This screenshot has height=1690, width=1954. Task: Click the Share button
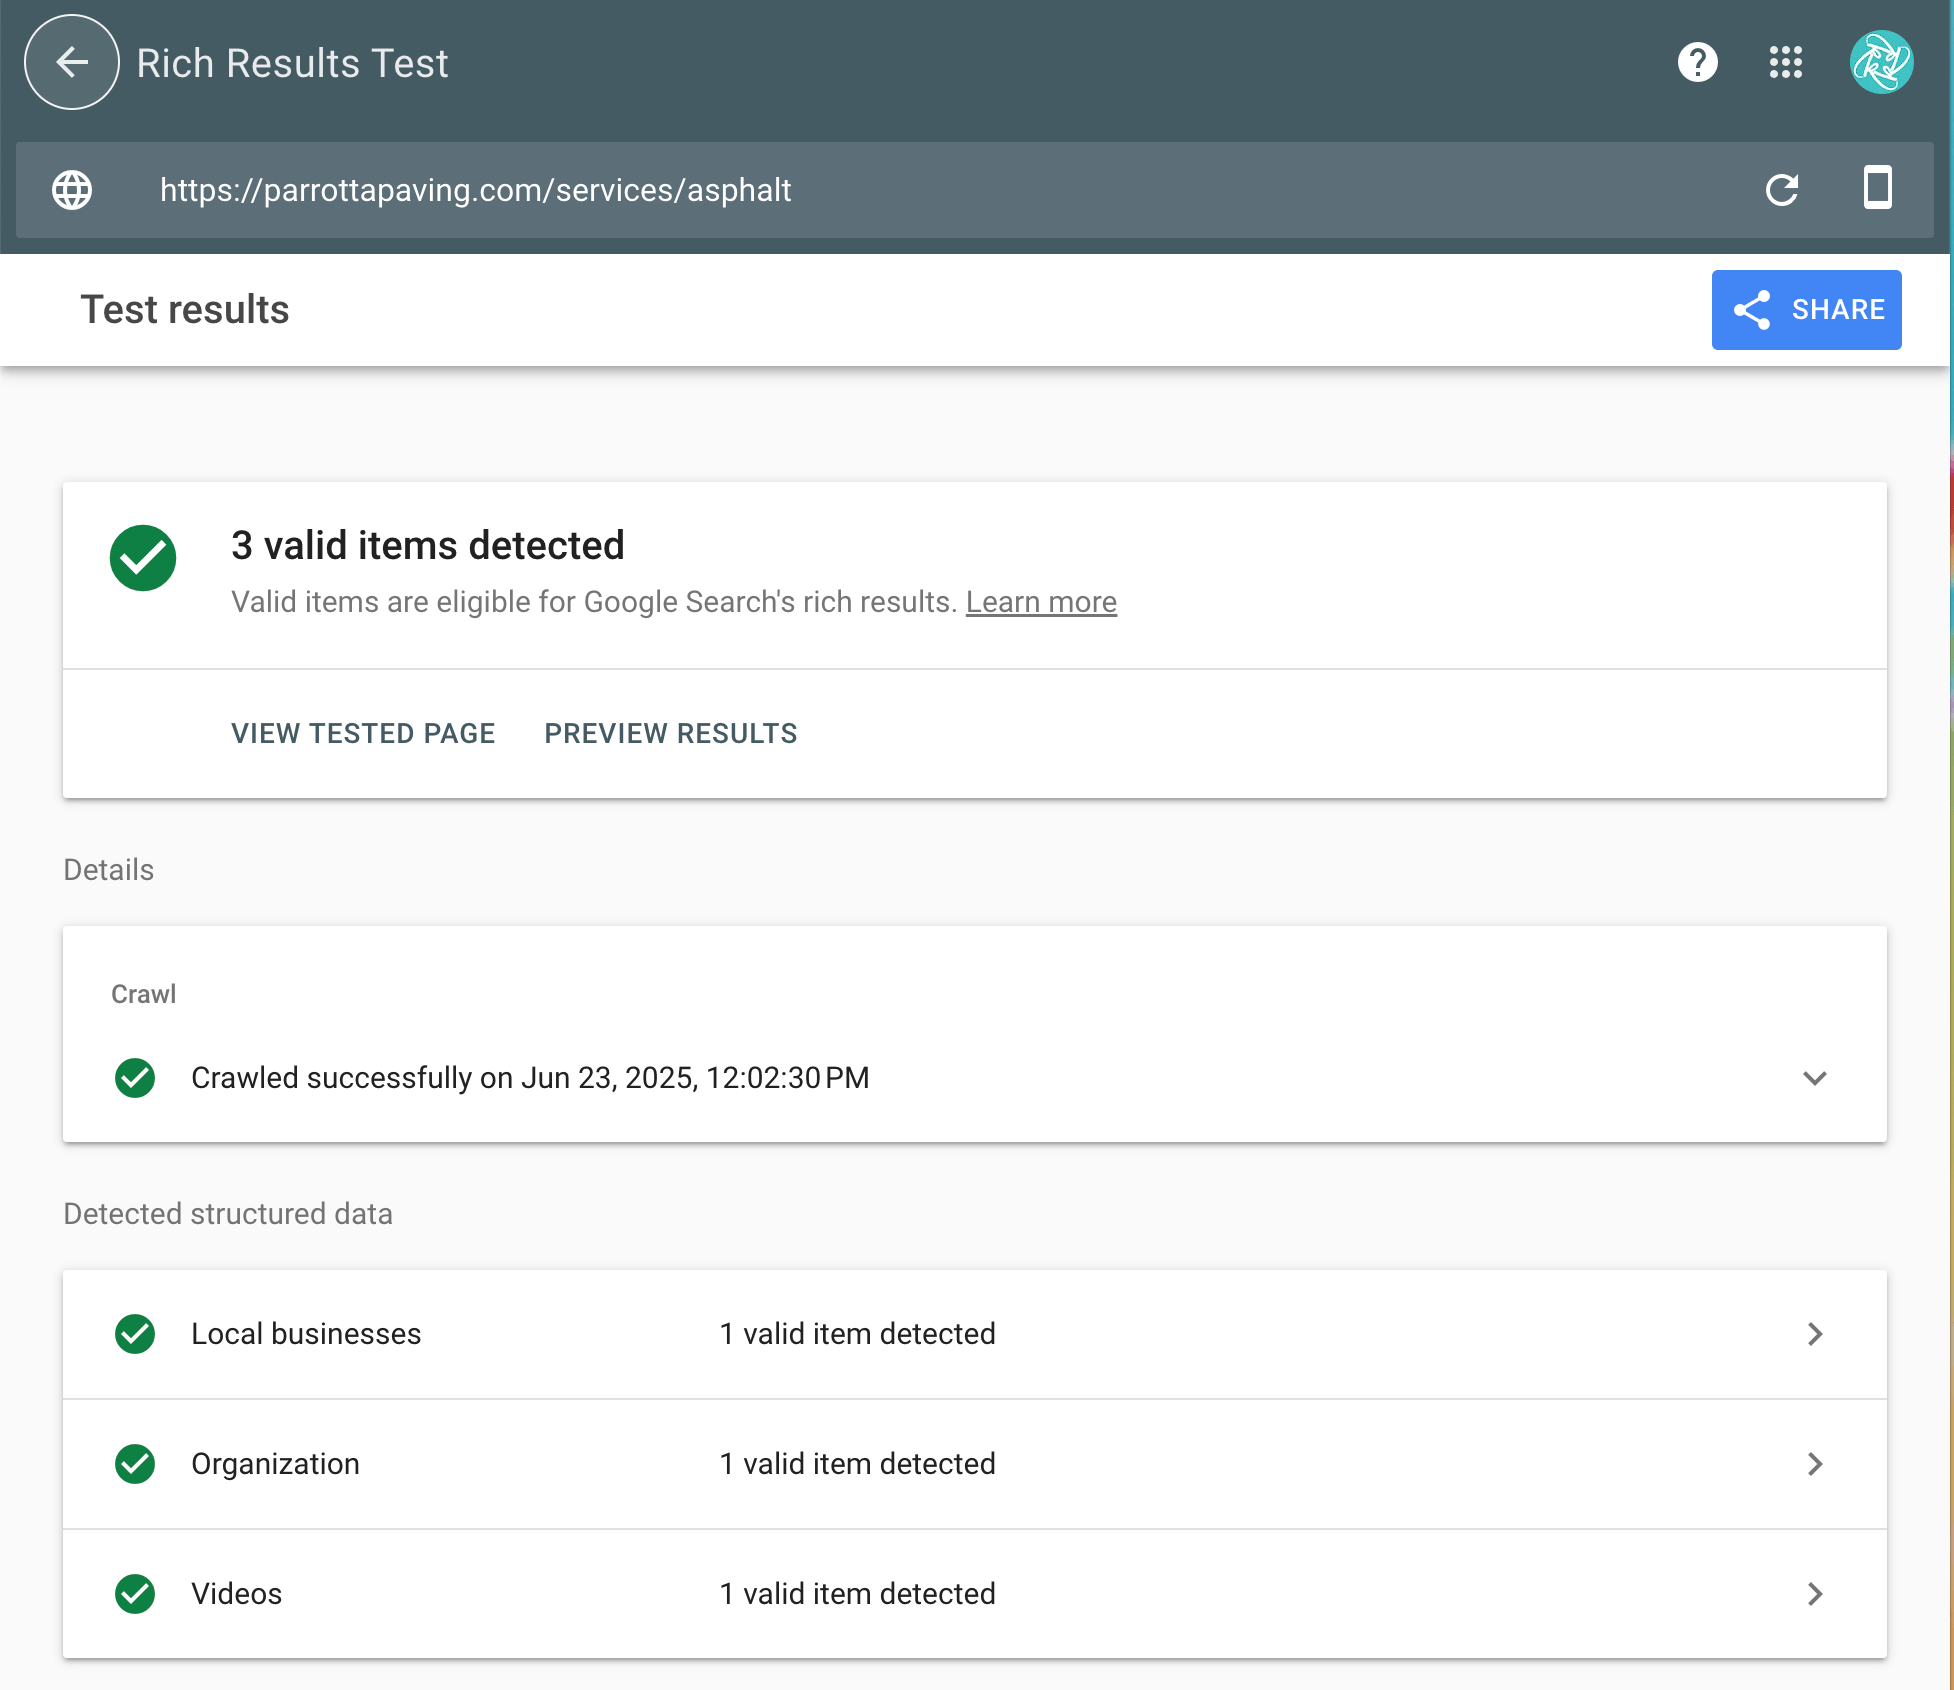click(x=1806, y=310)
